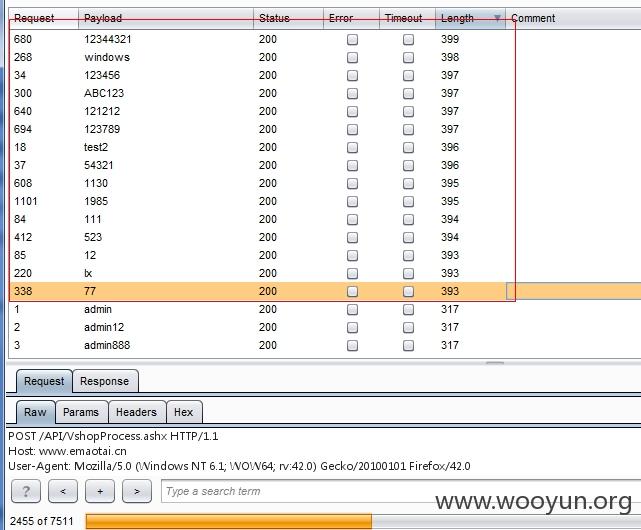Sort by Payload column header
The image size is (641, 530).
point(166,18)
